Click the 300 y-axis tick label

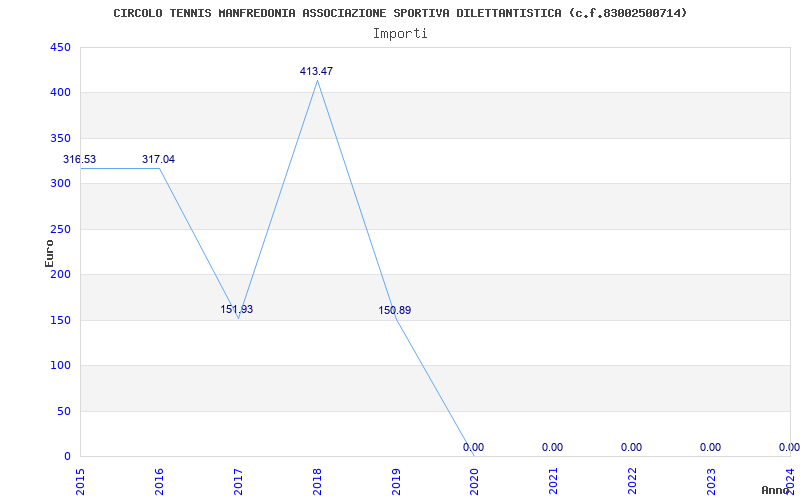pyautogui.click(x=60, y=184)
